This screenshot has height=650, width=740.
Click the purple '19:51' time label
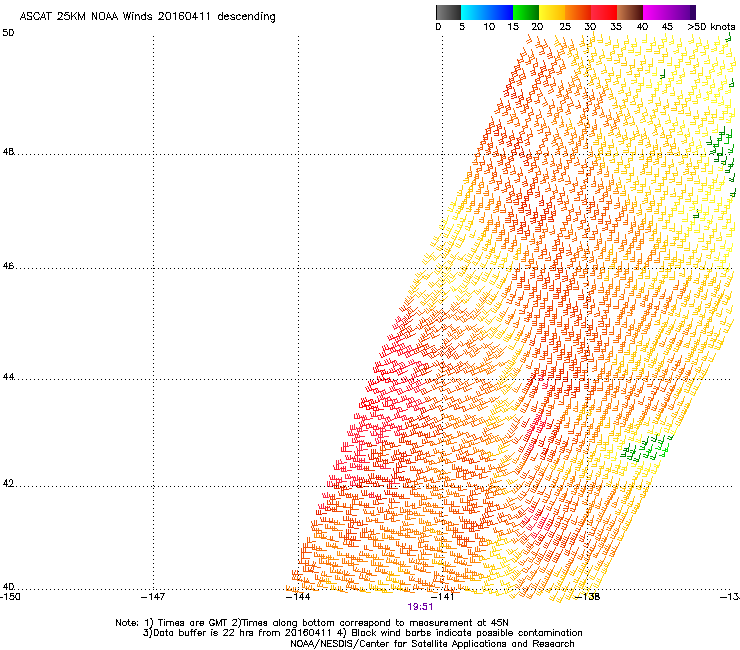420,607
